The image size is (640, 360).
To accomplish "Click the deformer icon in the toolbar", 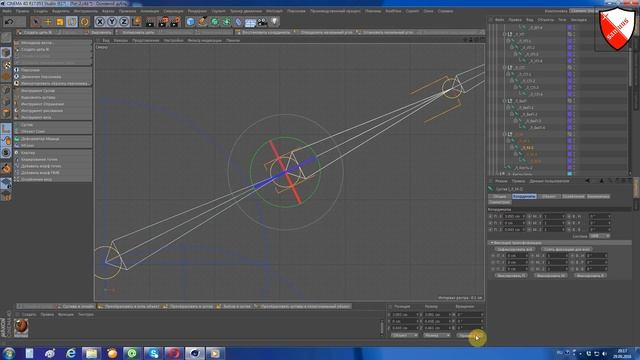I will click(x=238, y=22).
